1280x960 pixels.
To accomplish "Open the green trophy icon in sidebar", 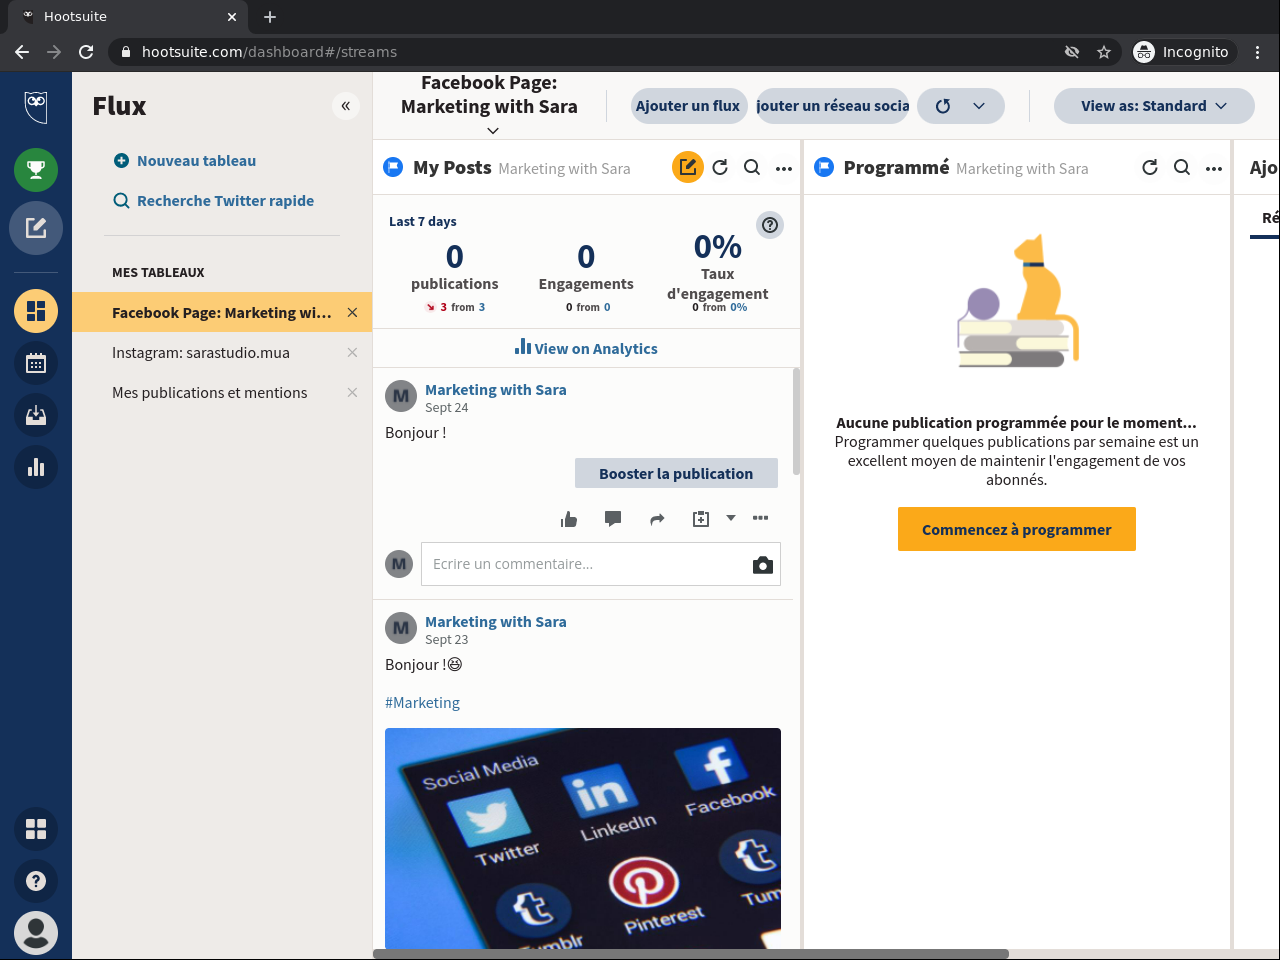I will (x=36, y=170).
